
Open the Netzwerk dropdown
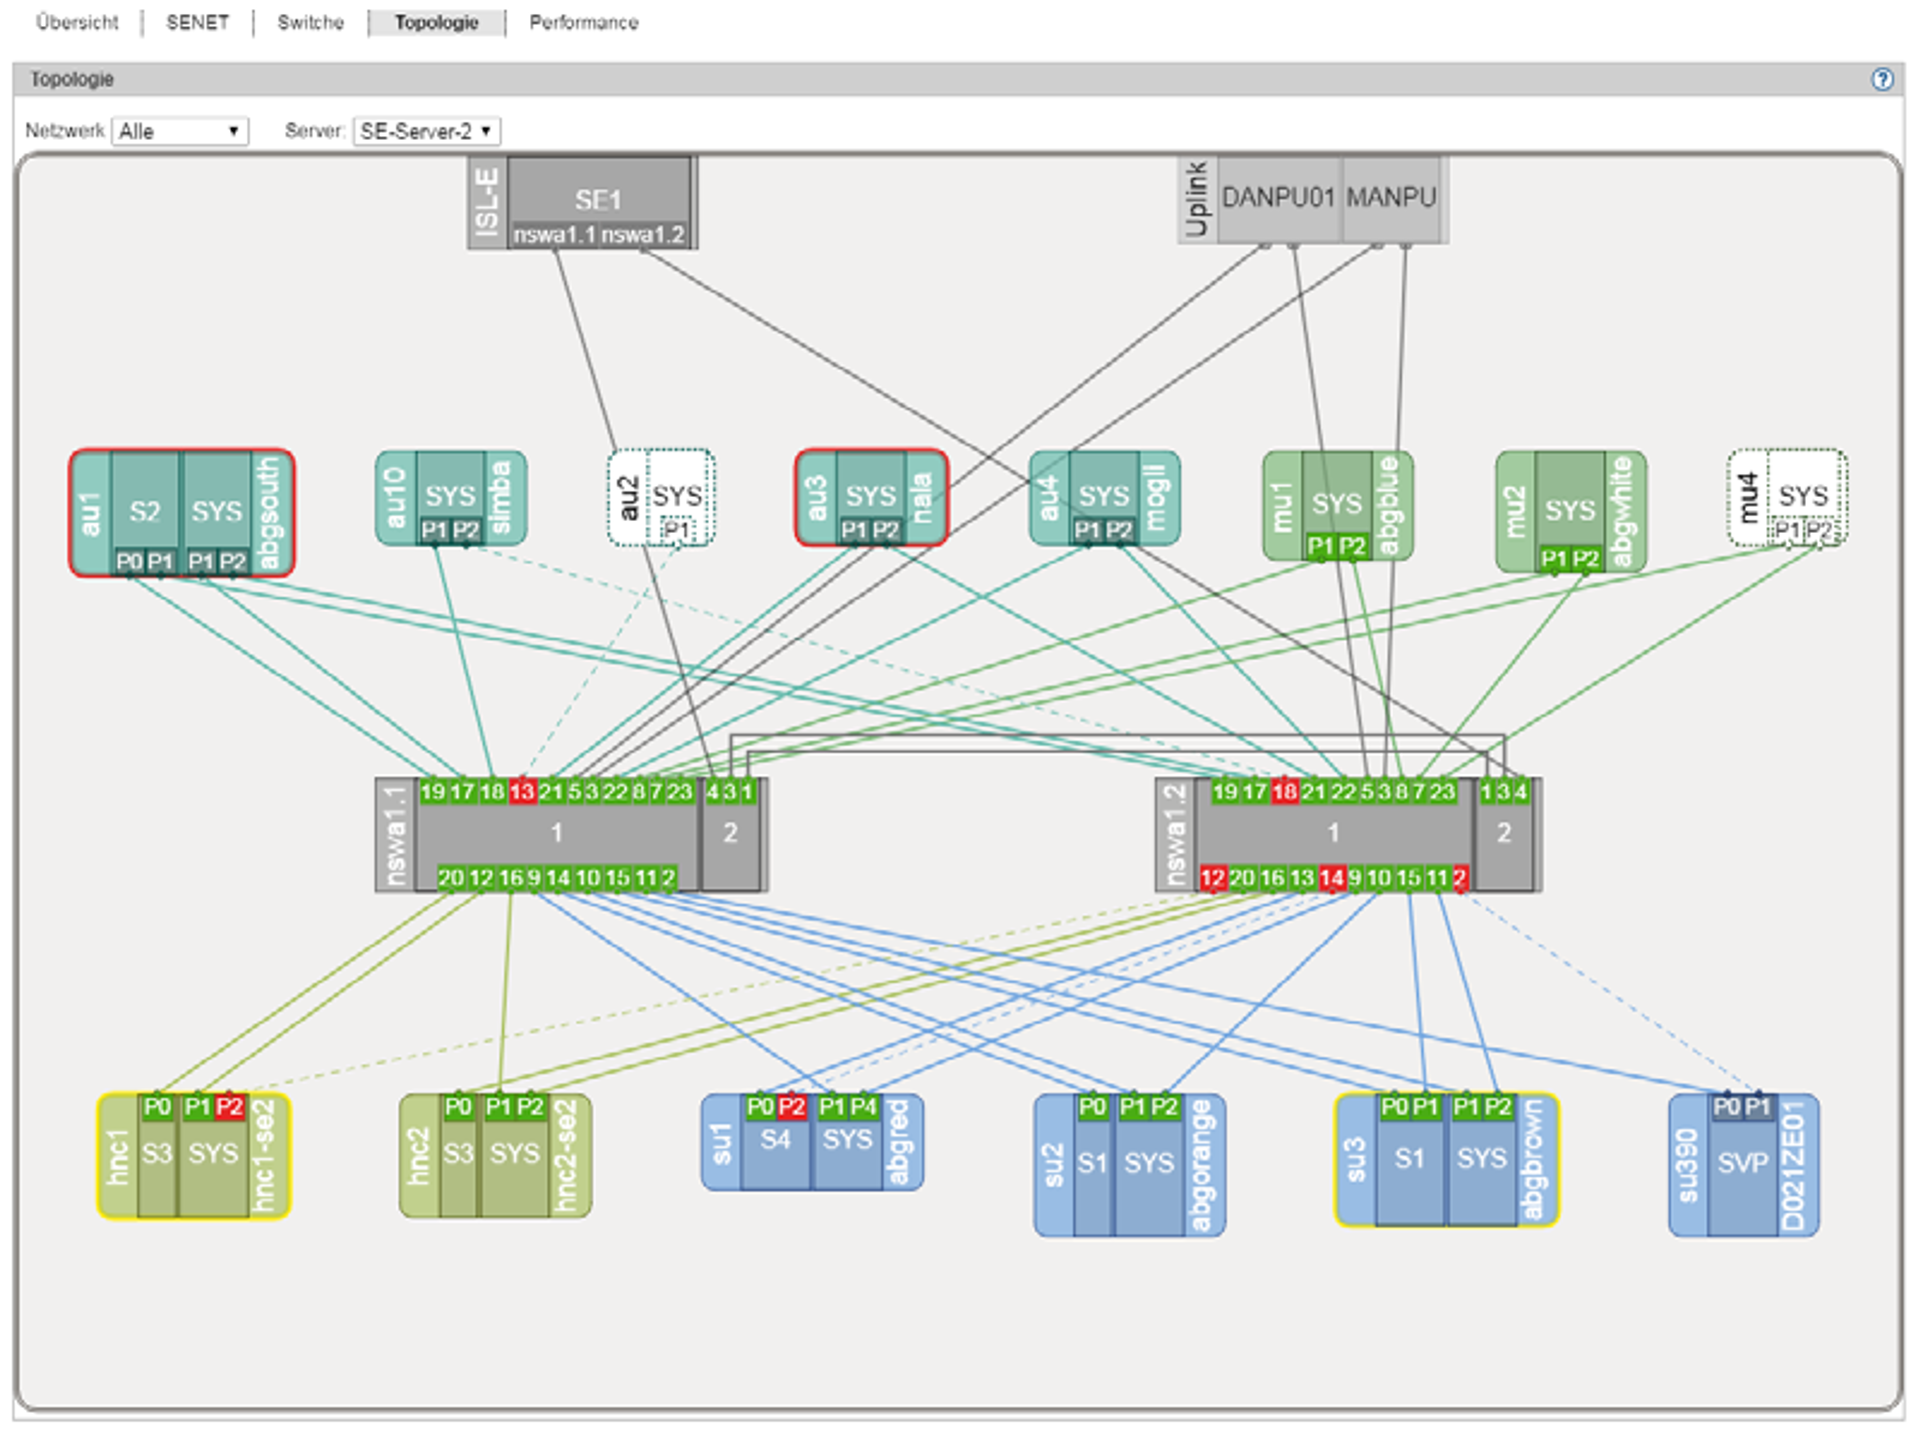tap(180, 131)
